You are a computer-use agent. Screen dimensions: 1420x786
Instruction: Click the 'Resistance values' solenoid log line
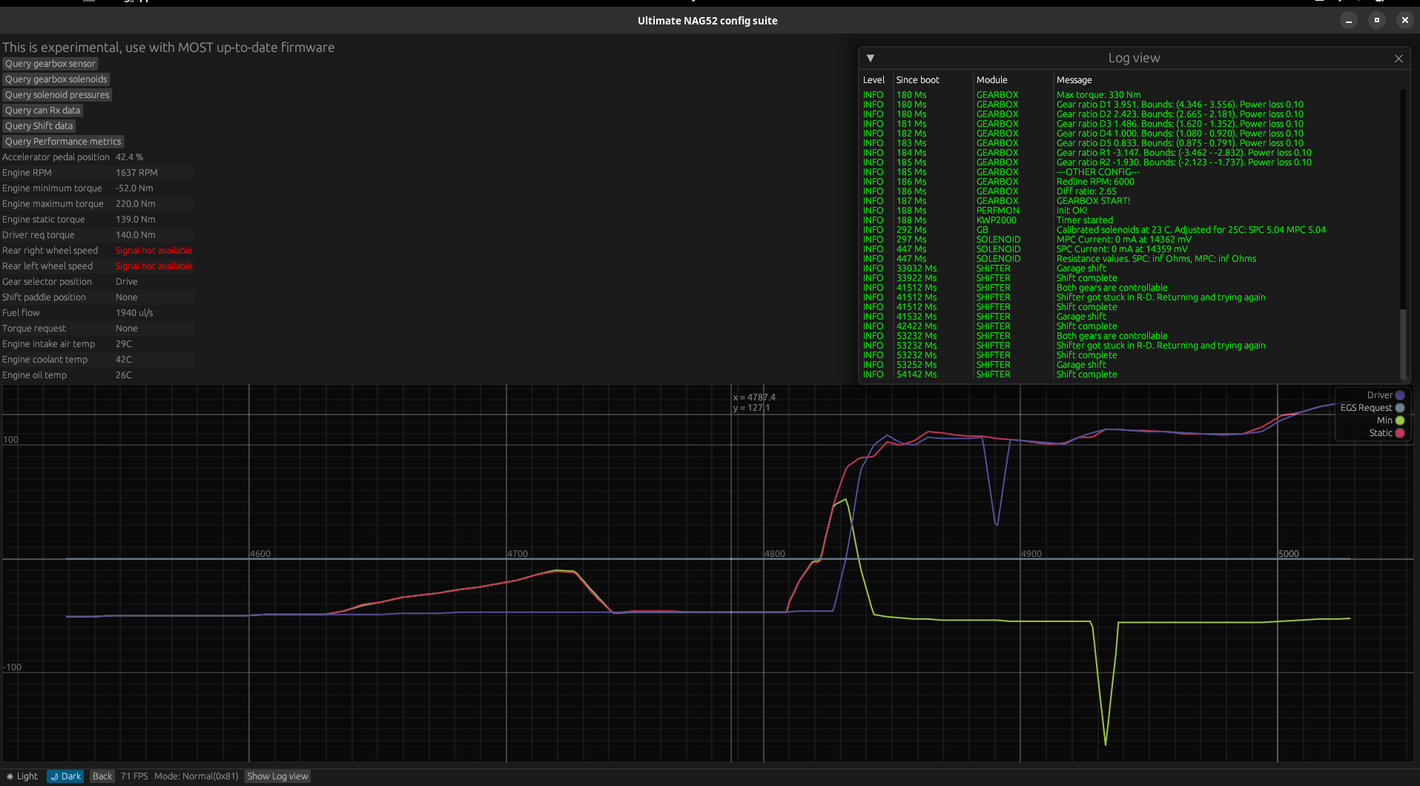(1156, 259)
